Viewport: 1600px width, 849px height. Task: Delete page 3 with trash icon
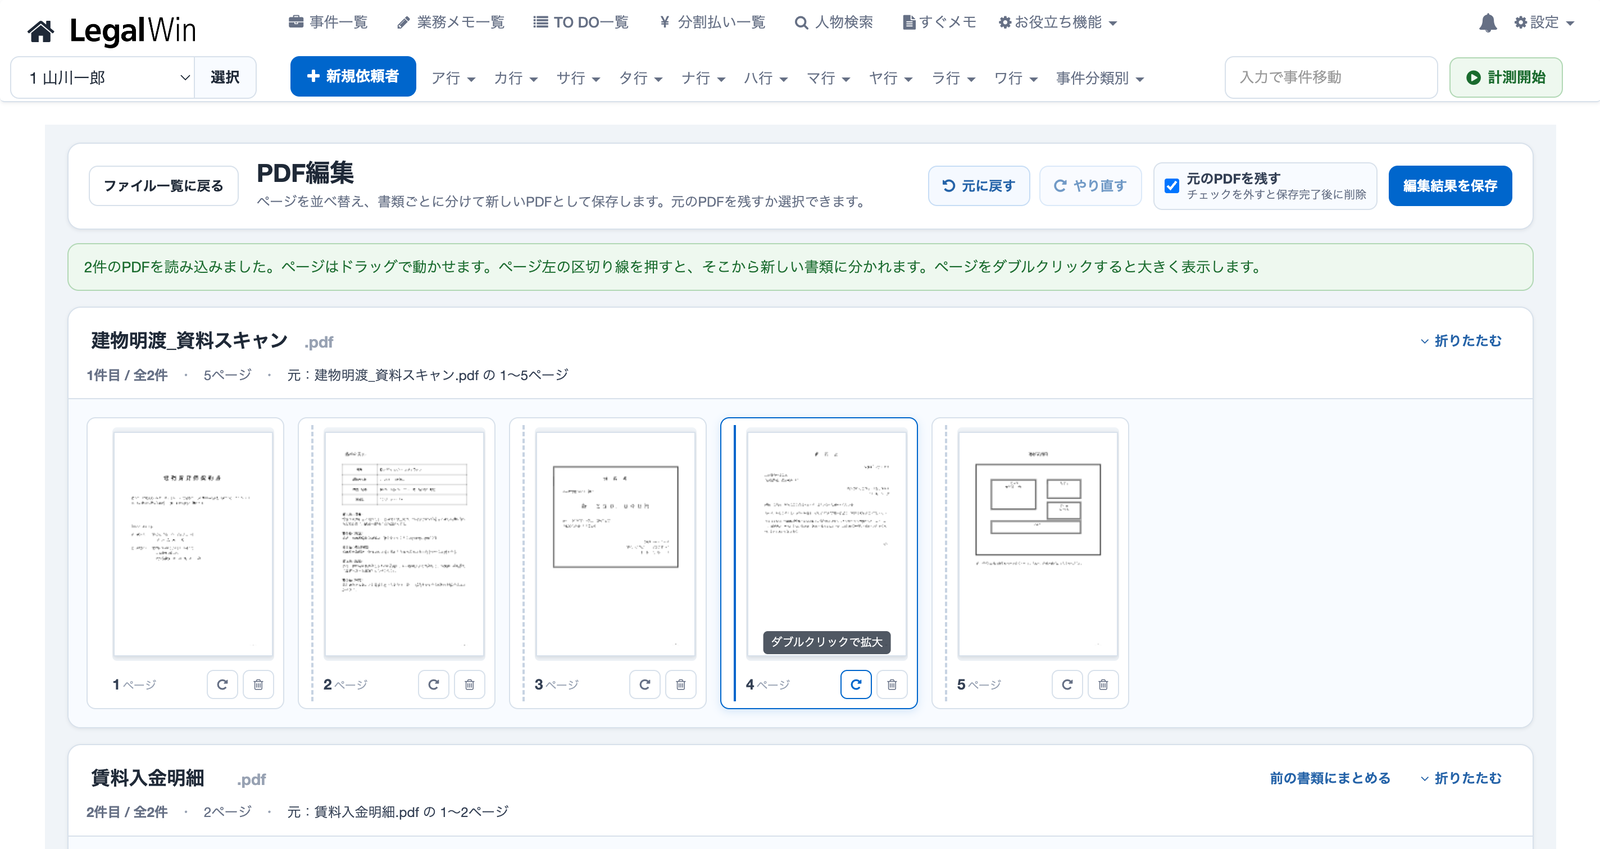[x=680, y=684]
